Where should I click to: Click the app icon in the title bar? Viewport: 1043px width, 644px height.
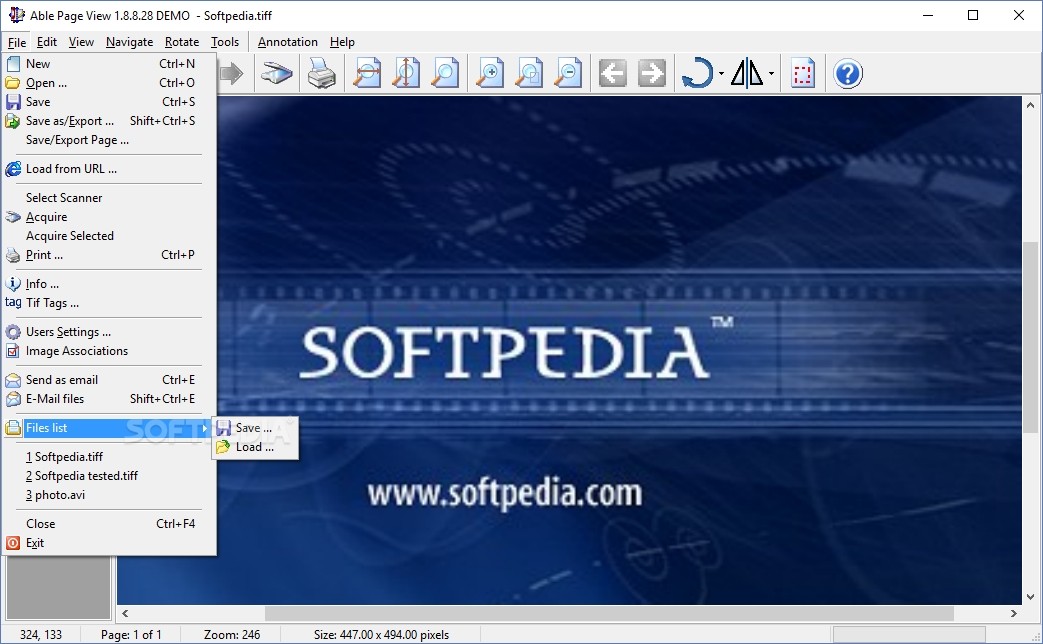pyautogui.click(x=16, y=15)
